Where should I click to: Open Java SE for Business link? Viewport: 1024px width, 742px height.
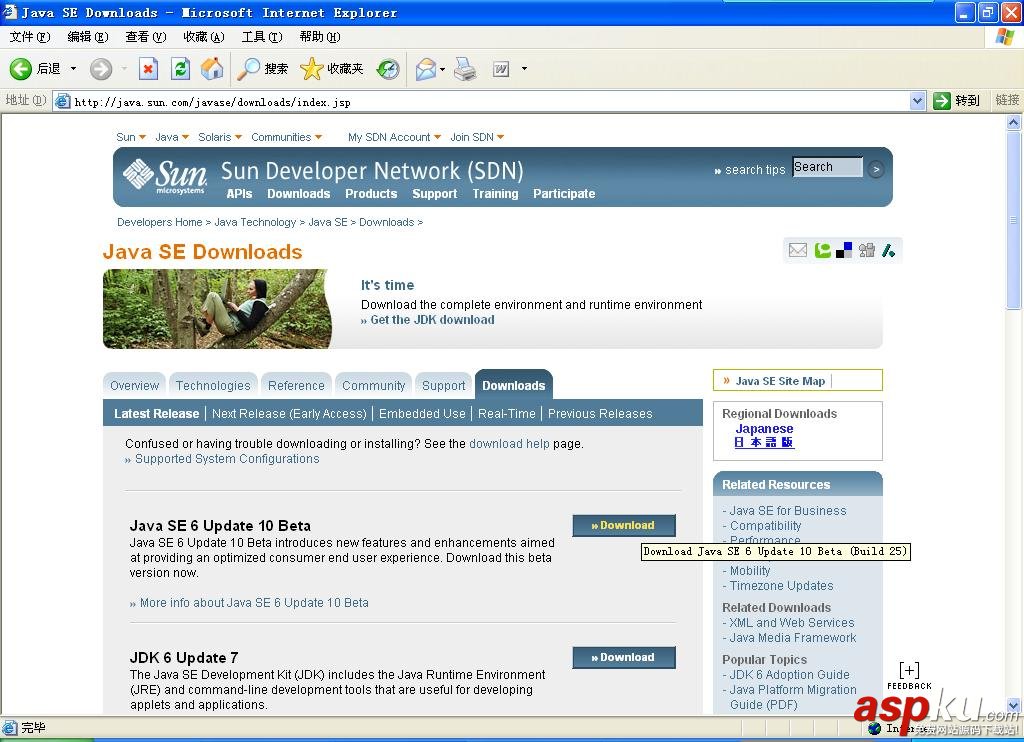pyautogui.click(x=788, y=511)
